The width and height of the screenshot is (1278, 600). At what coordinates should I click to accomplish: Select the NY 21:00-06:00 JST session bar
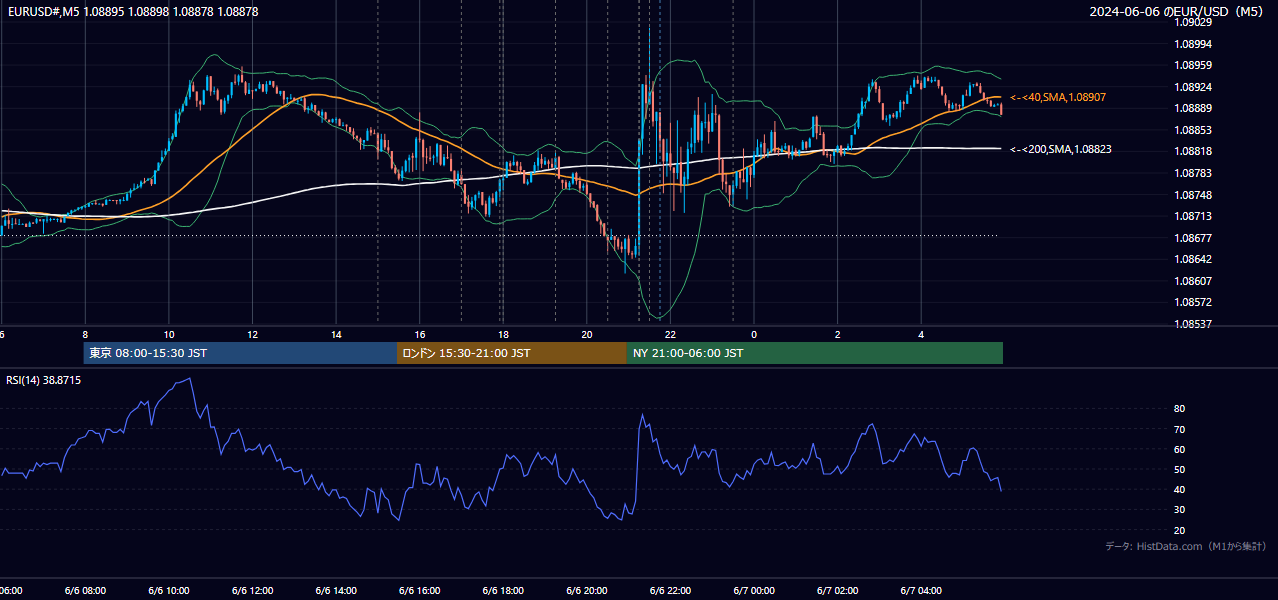815,353
